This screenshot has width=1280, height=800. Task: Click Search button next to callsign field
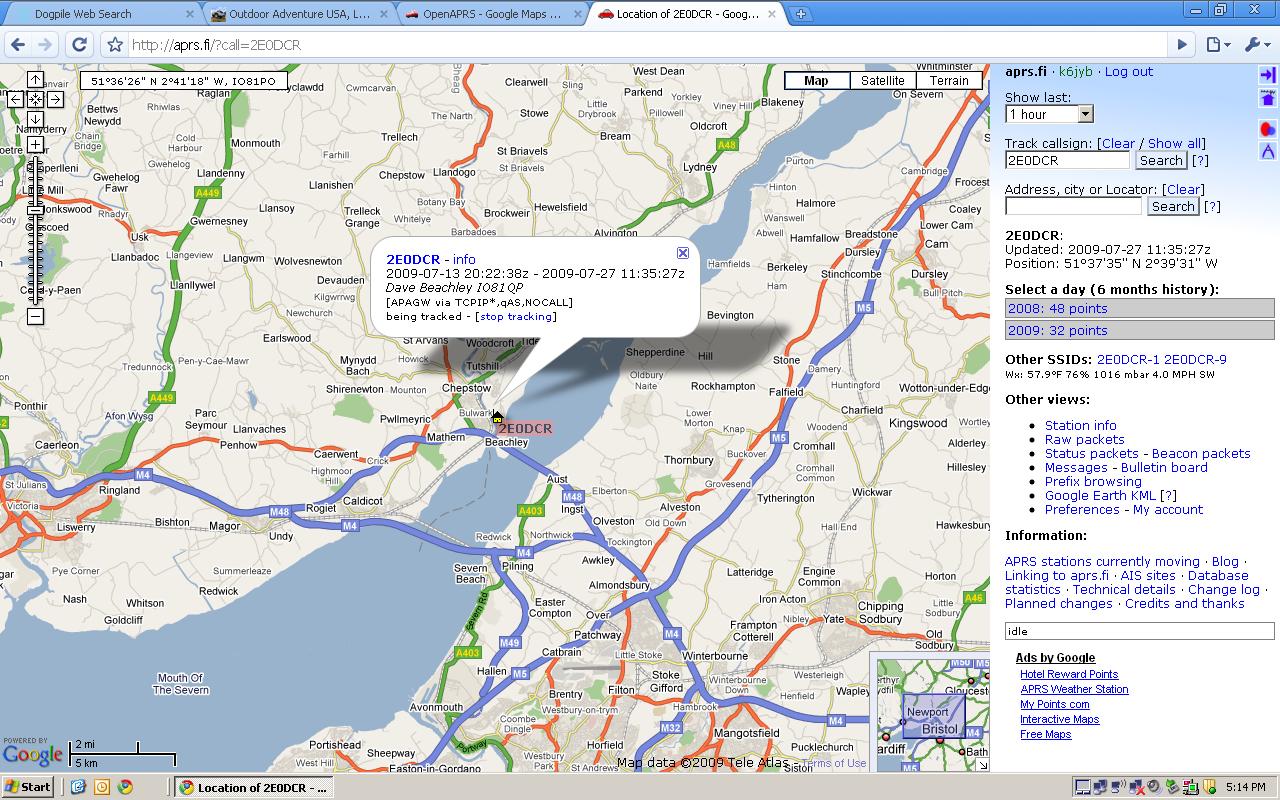pos(1160,160)
